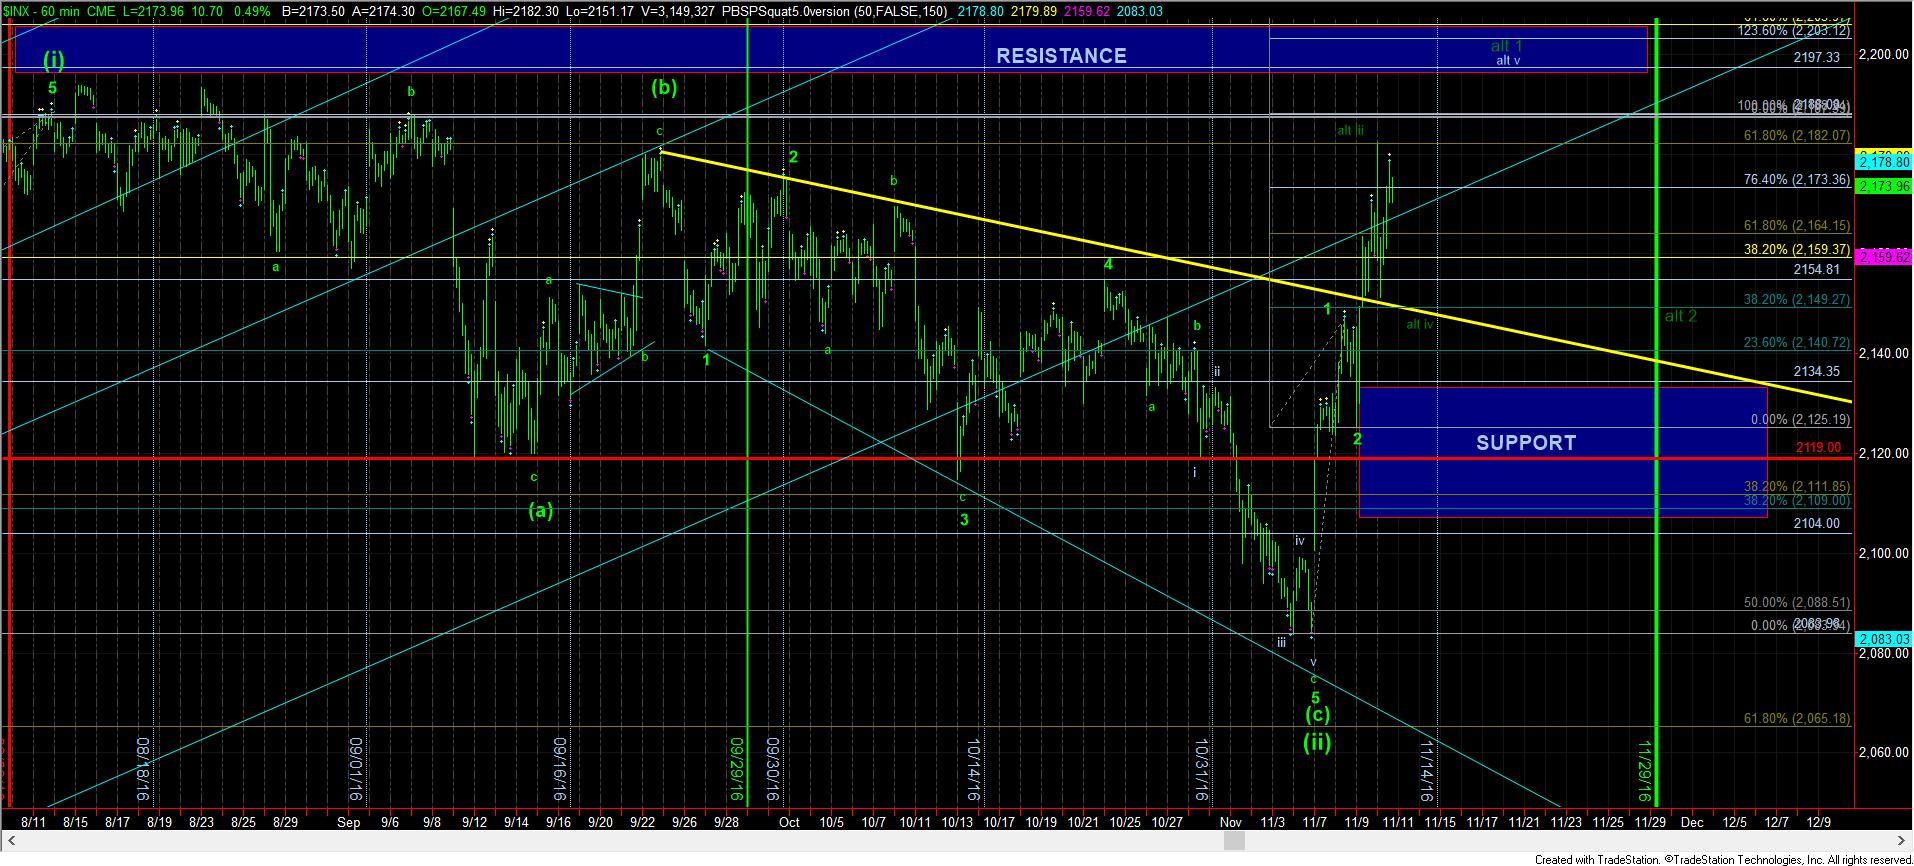Click the 11/29 date on time axis
This screenshot has height=866, width=1914.
pos(1649,822)
